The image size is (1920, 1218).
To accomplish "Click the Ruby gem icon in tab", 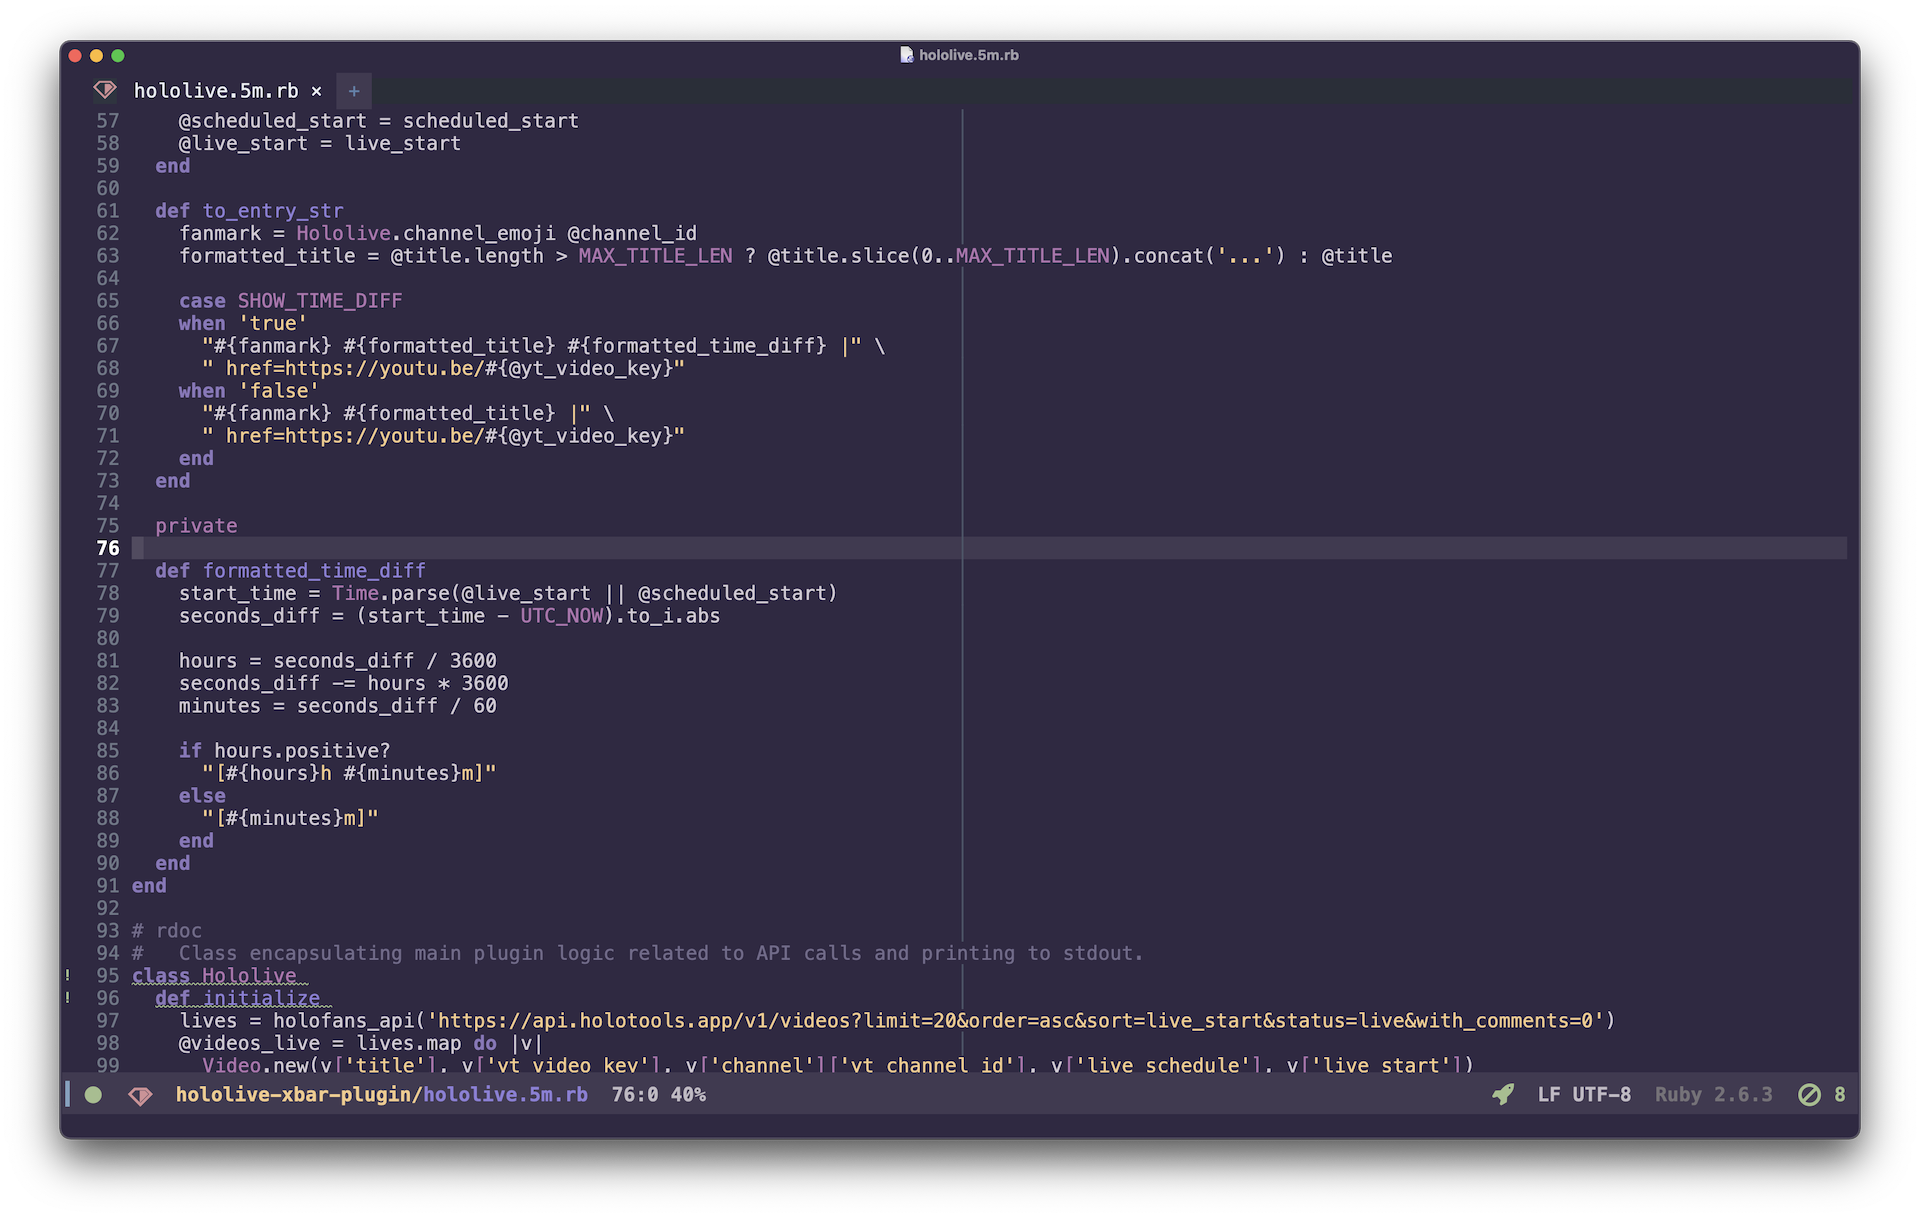I will click(x=105, y=90).
